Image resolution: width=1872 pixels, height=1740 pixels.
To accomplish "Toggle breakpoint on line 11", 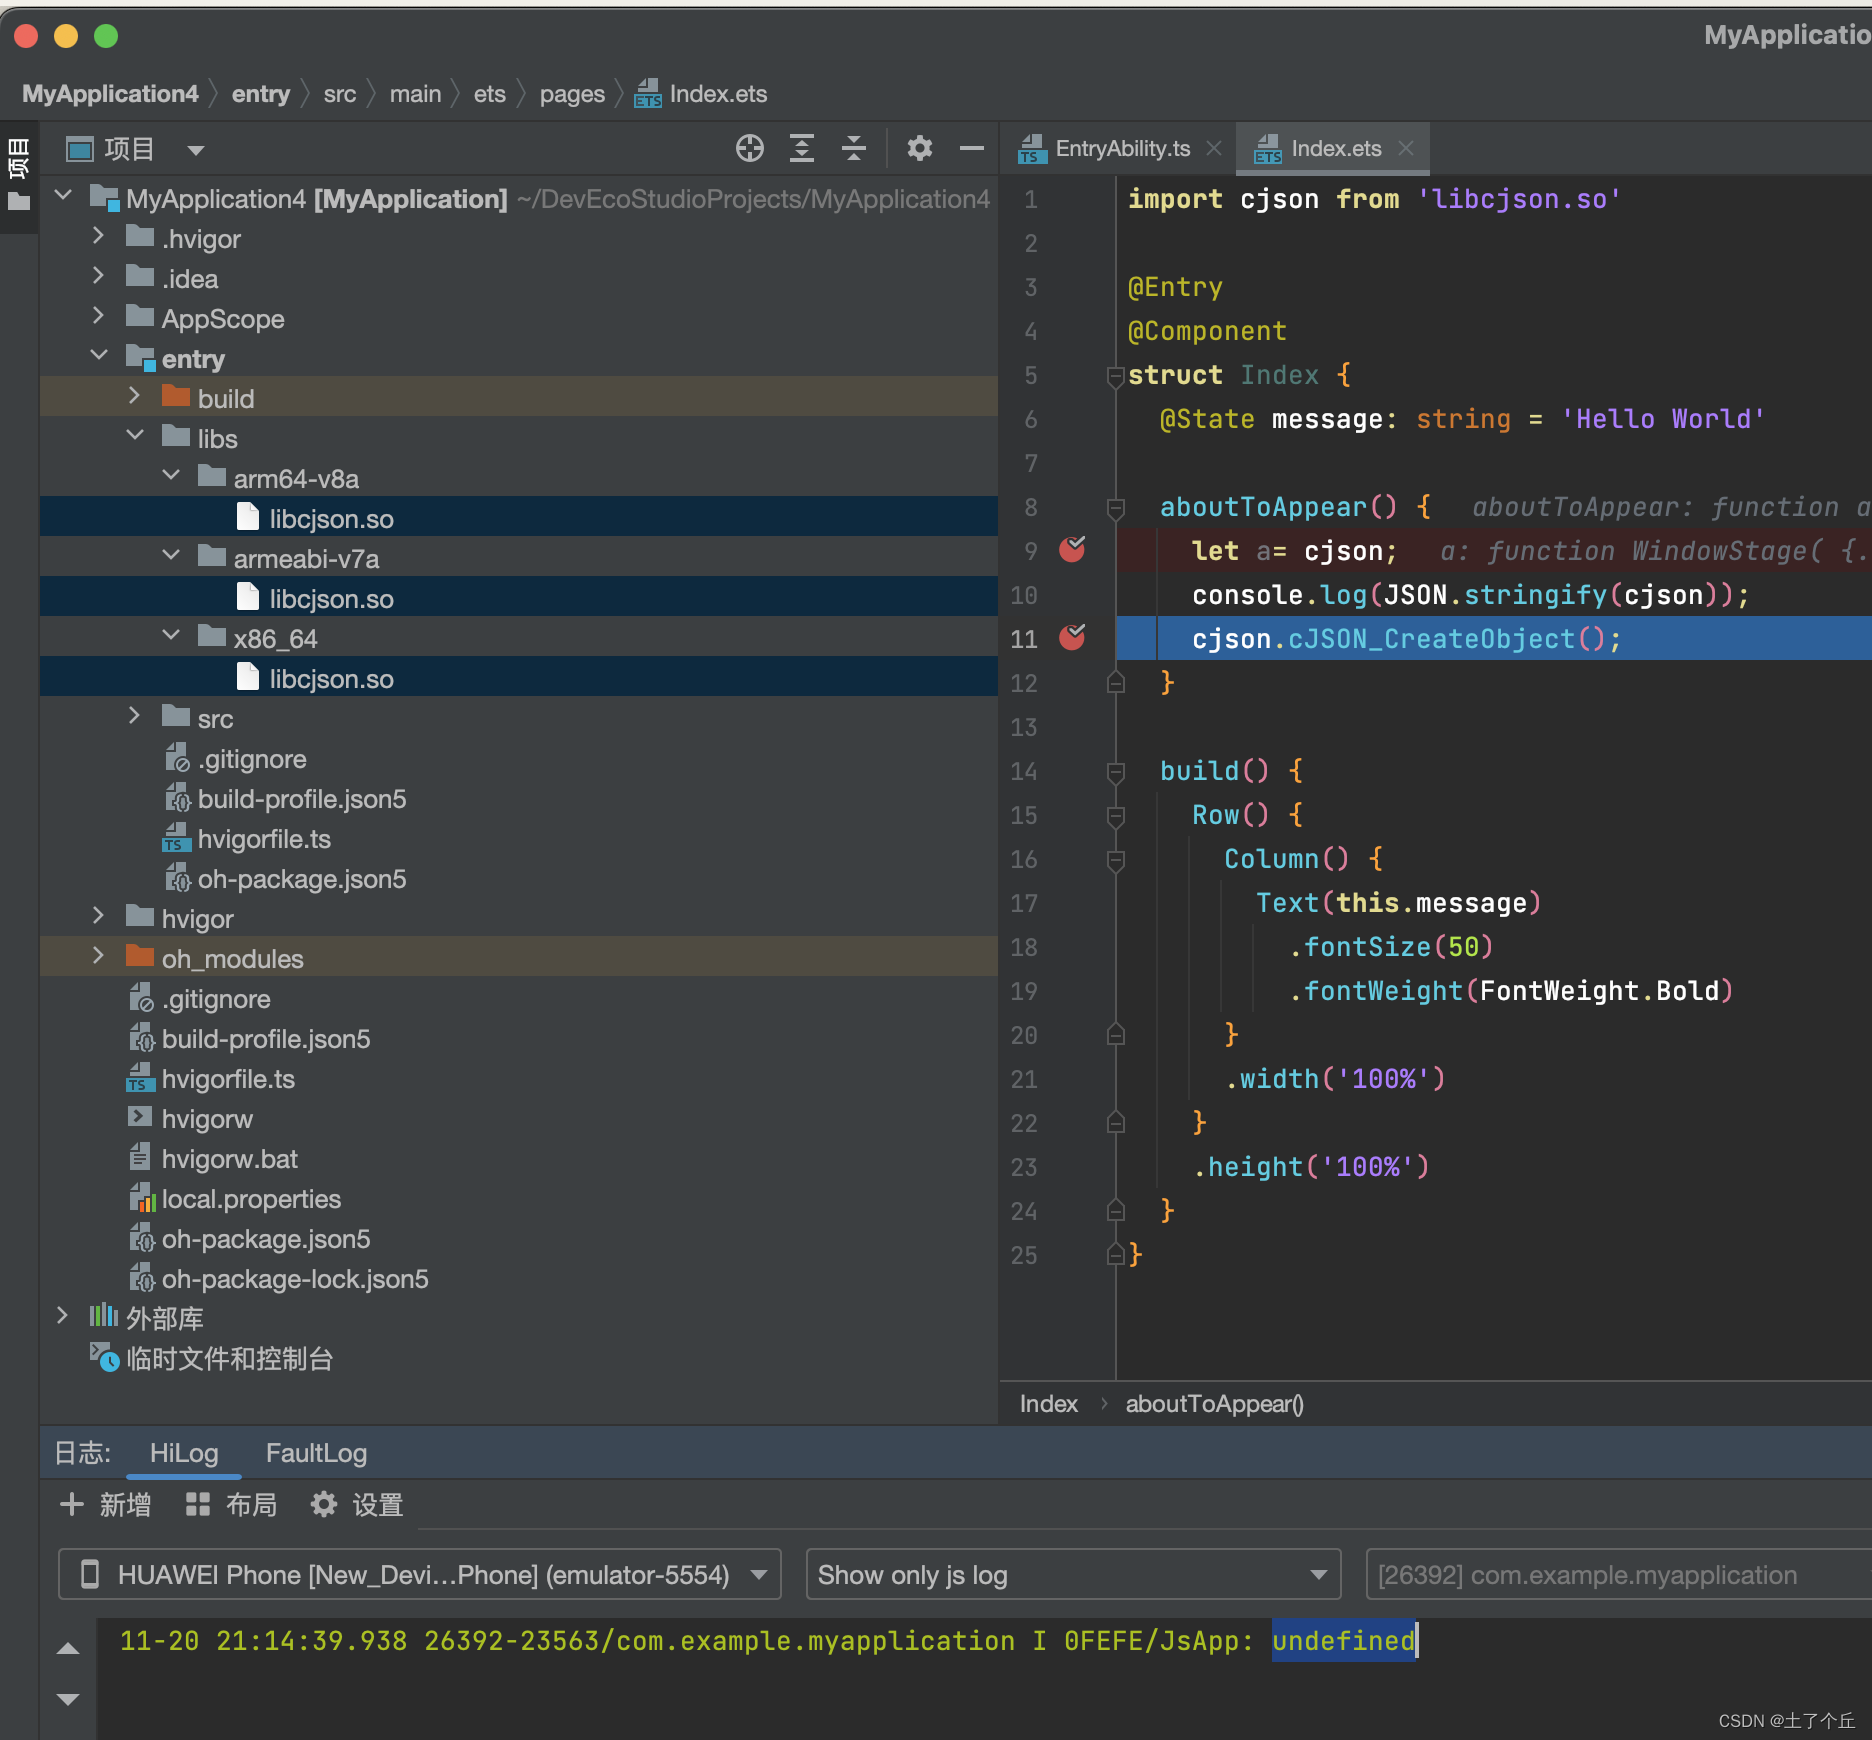I will click(x=1072, y=638).
